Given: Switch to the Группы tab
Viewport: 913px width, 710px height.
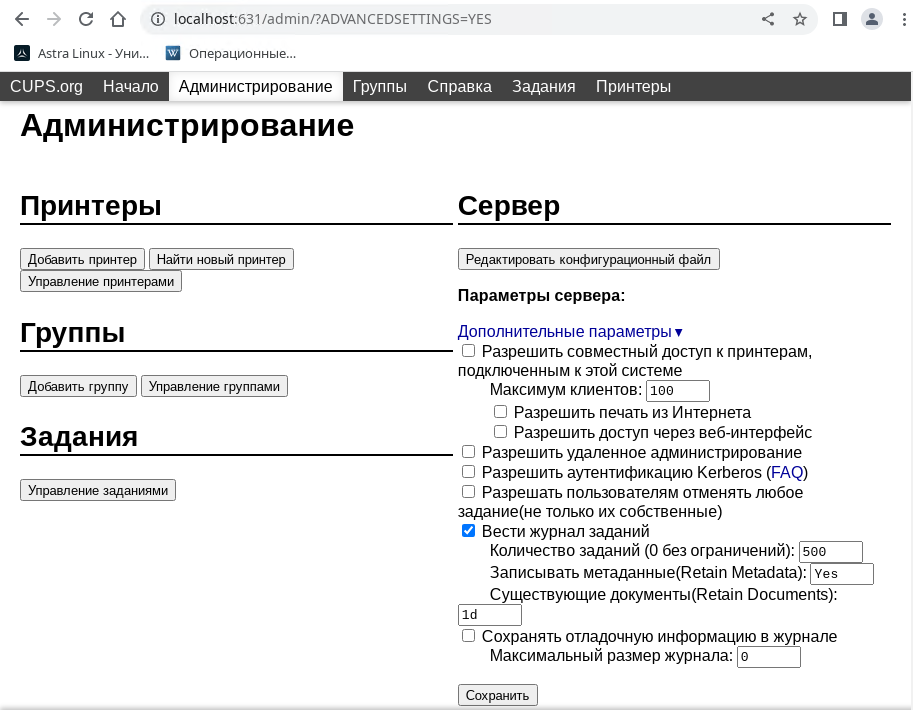Looking at the screenshot, I should [380, 86].
